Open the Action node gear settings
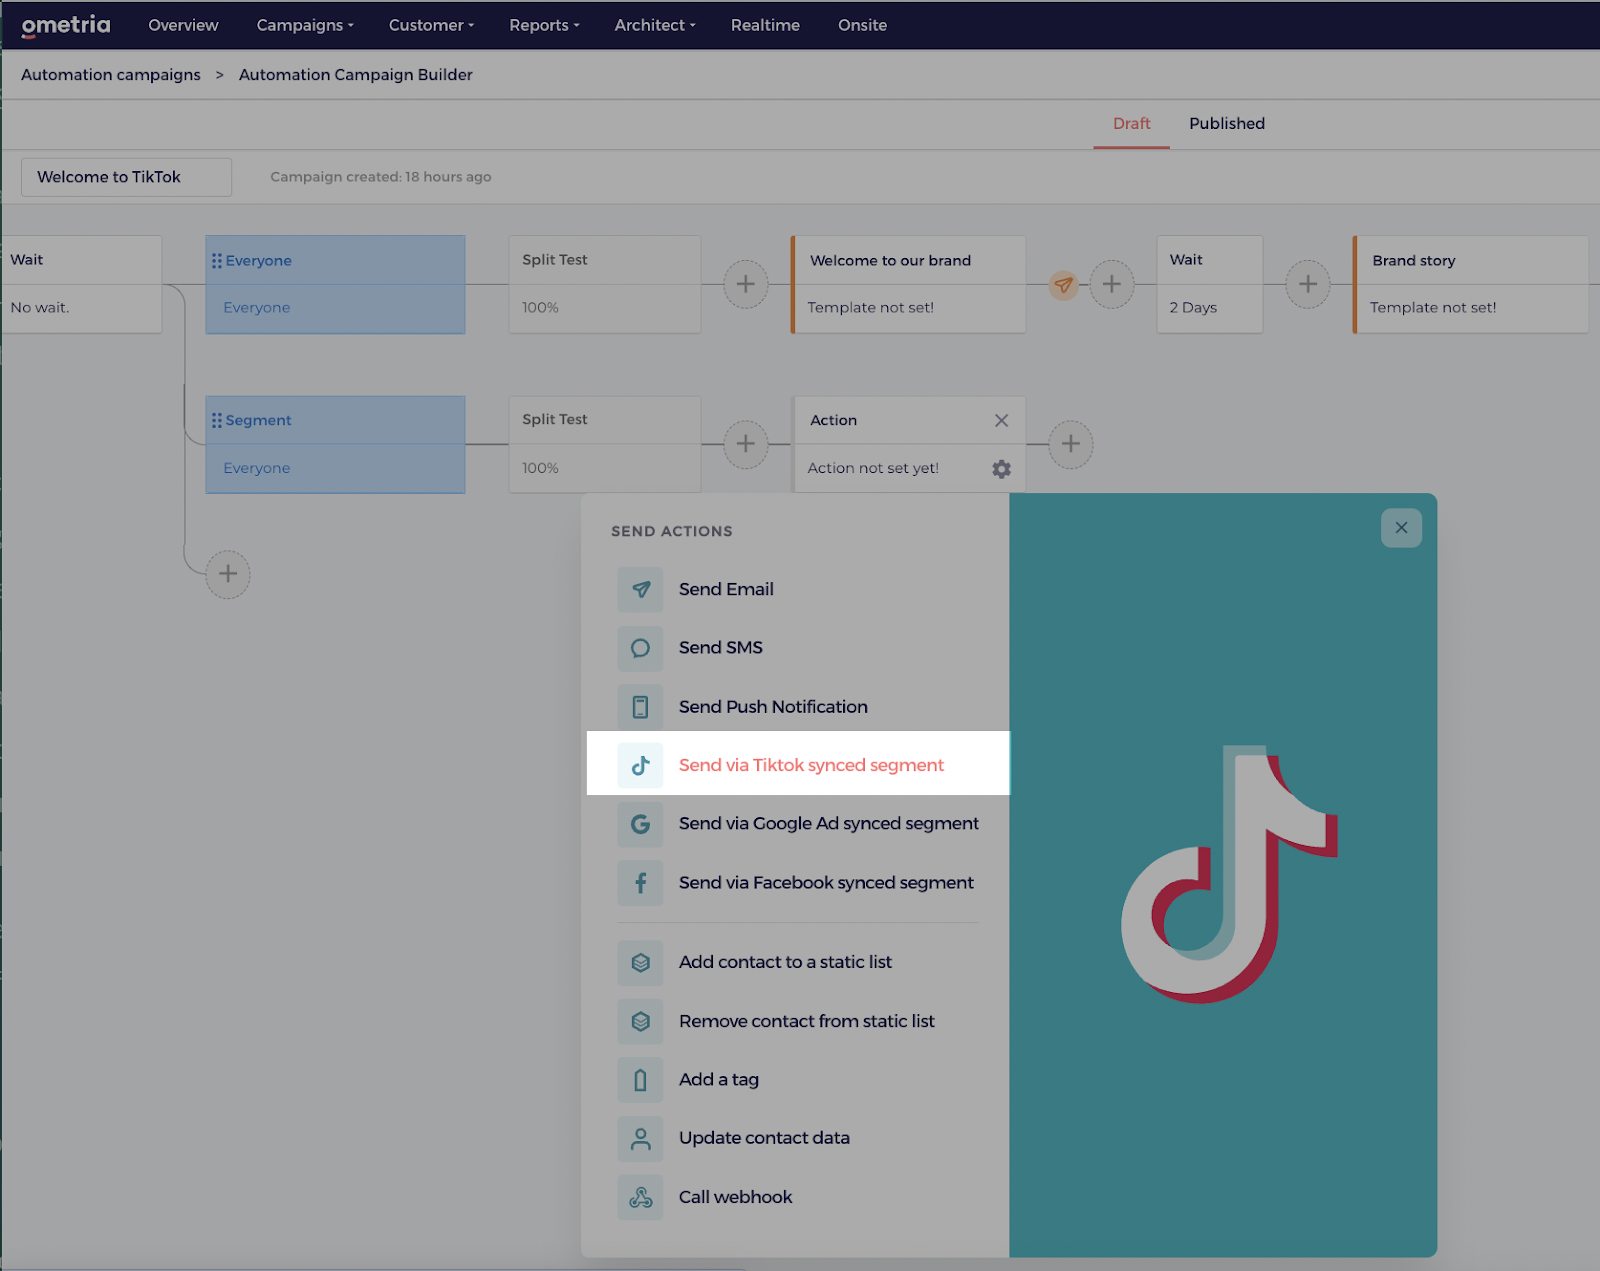 1001,469
